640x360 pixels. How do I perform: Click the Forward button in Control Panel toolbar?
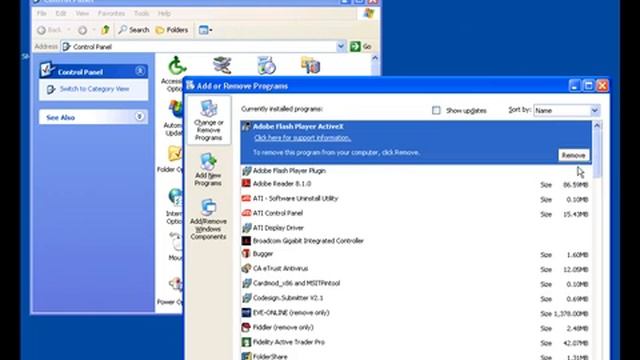82,30
